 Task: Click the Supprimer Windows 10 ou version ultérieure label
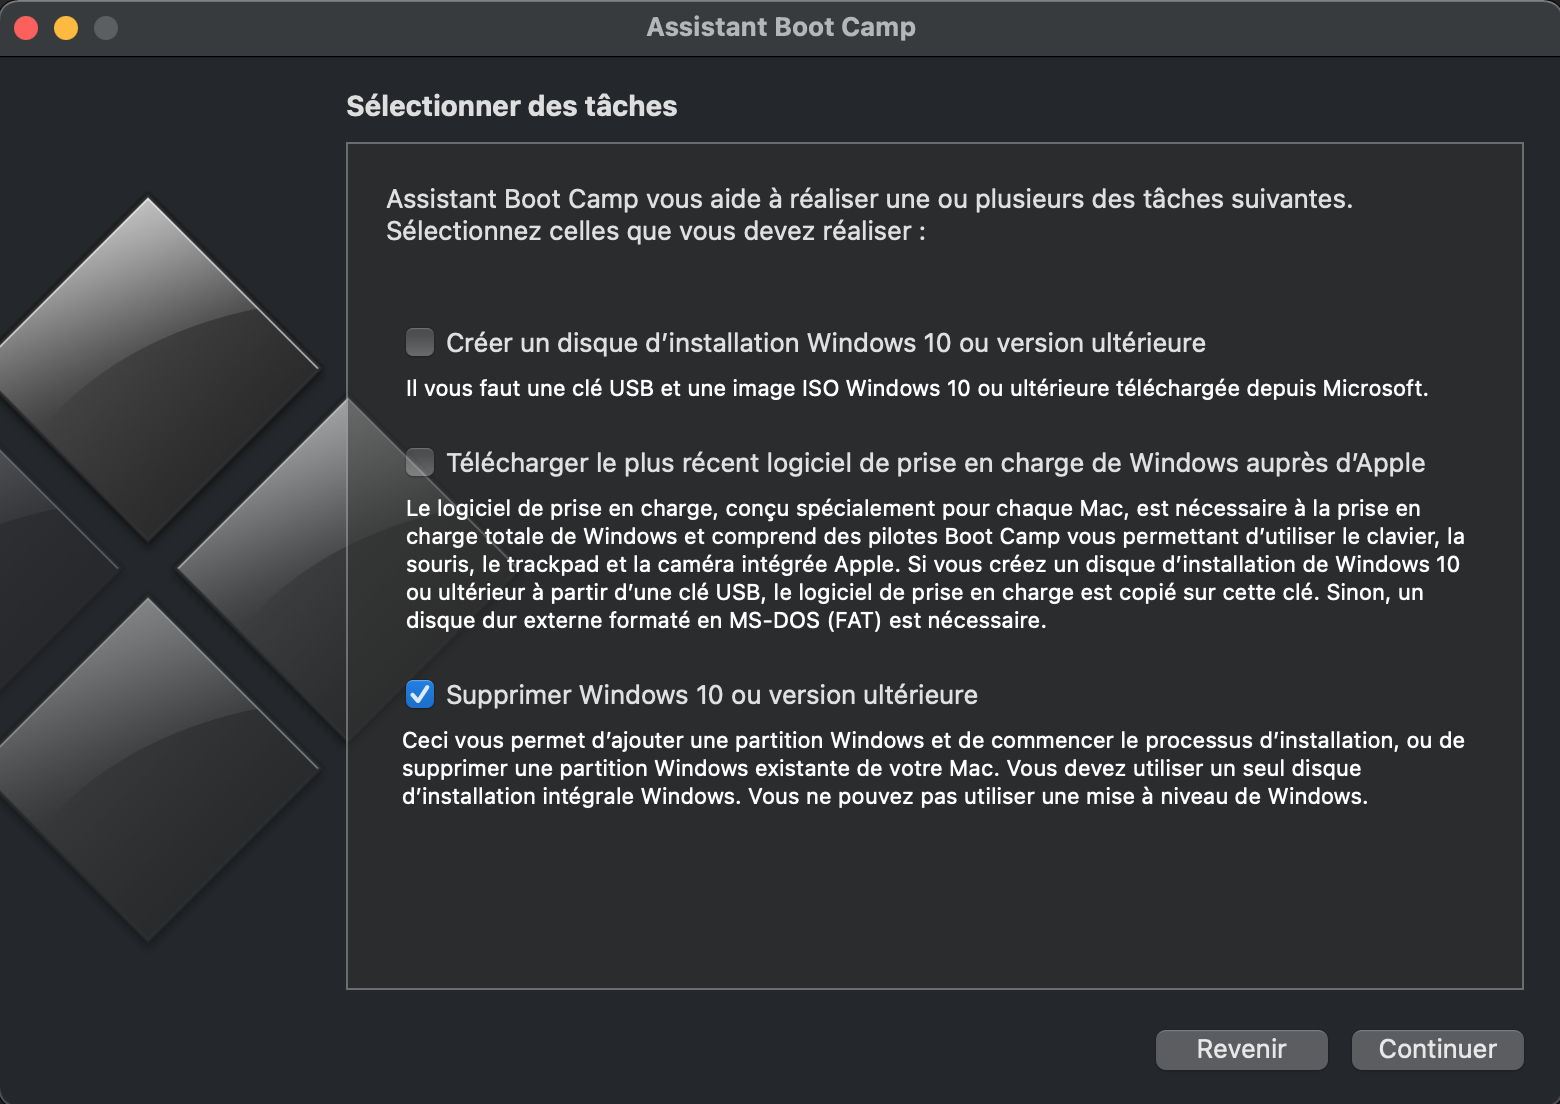click(x=712, y=695)
